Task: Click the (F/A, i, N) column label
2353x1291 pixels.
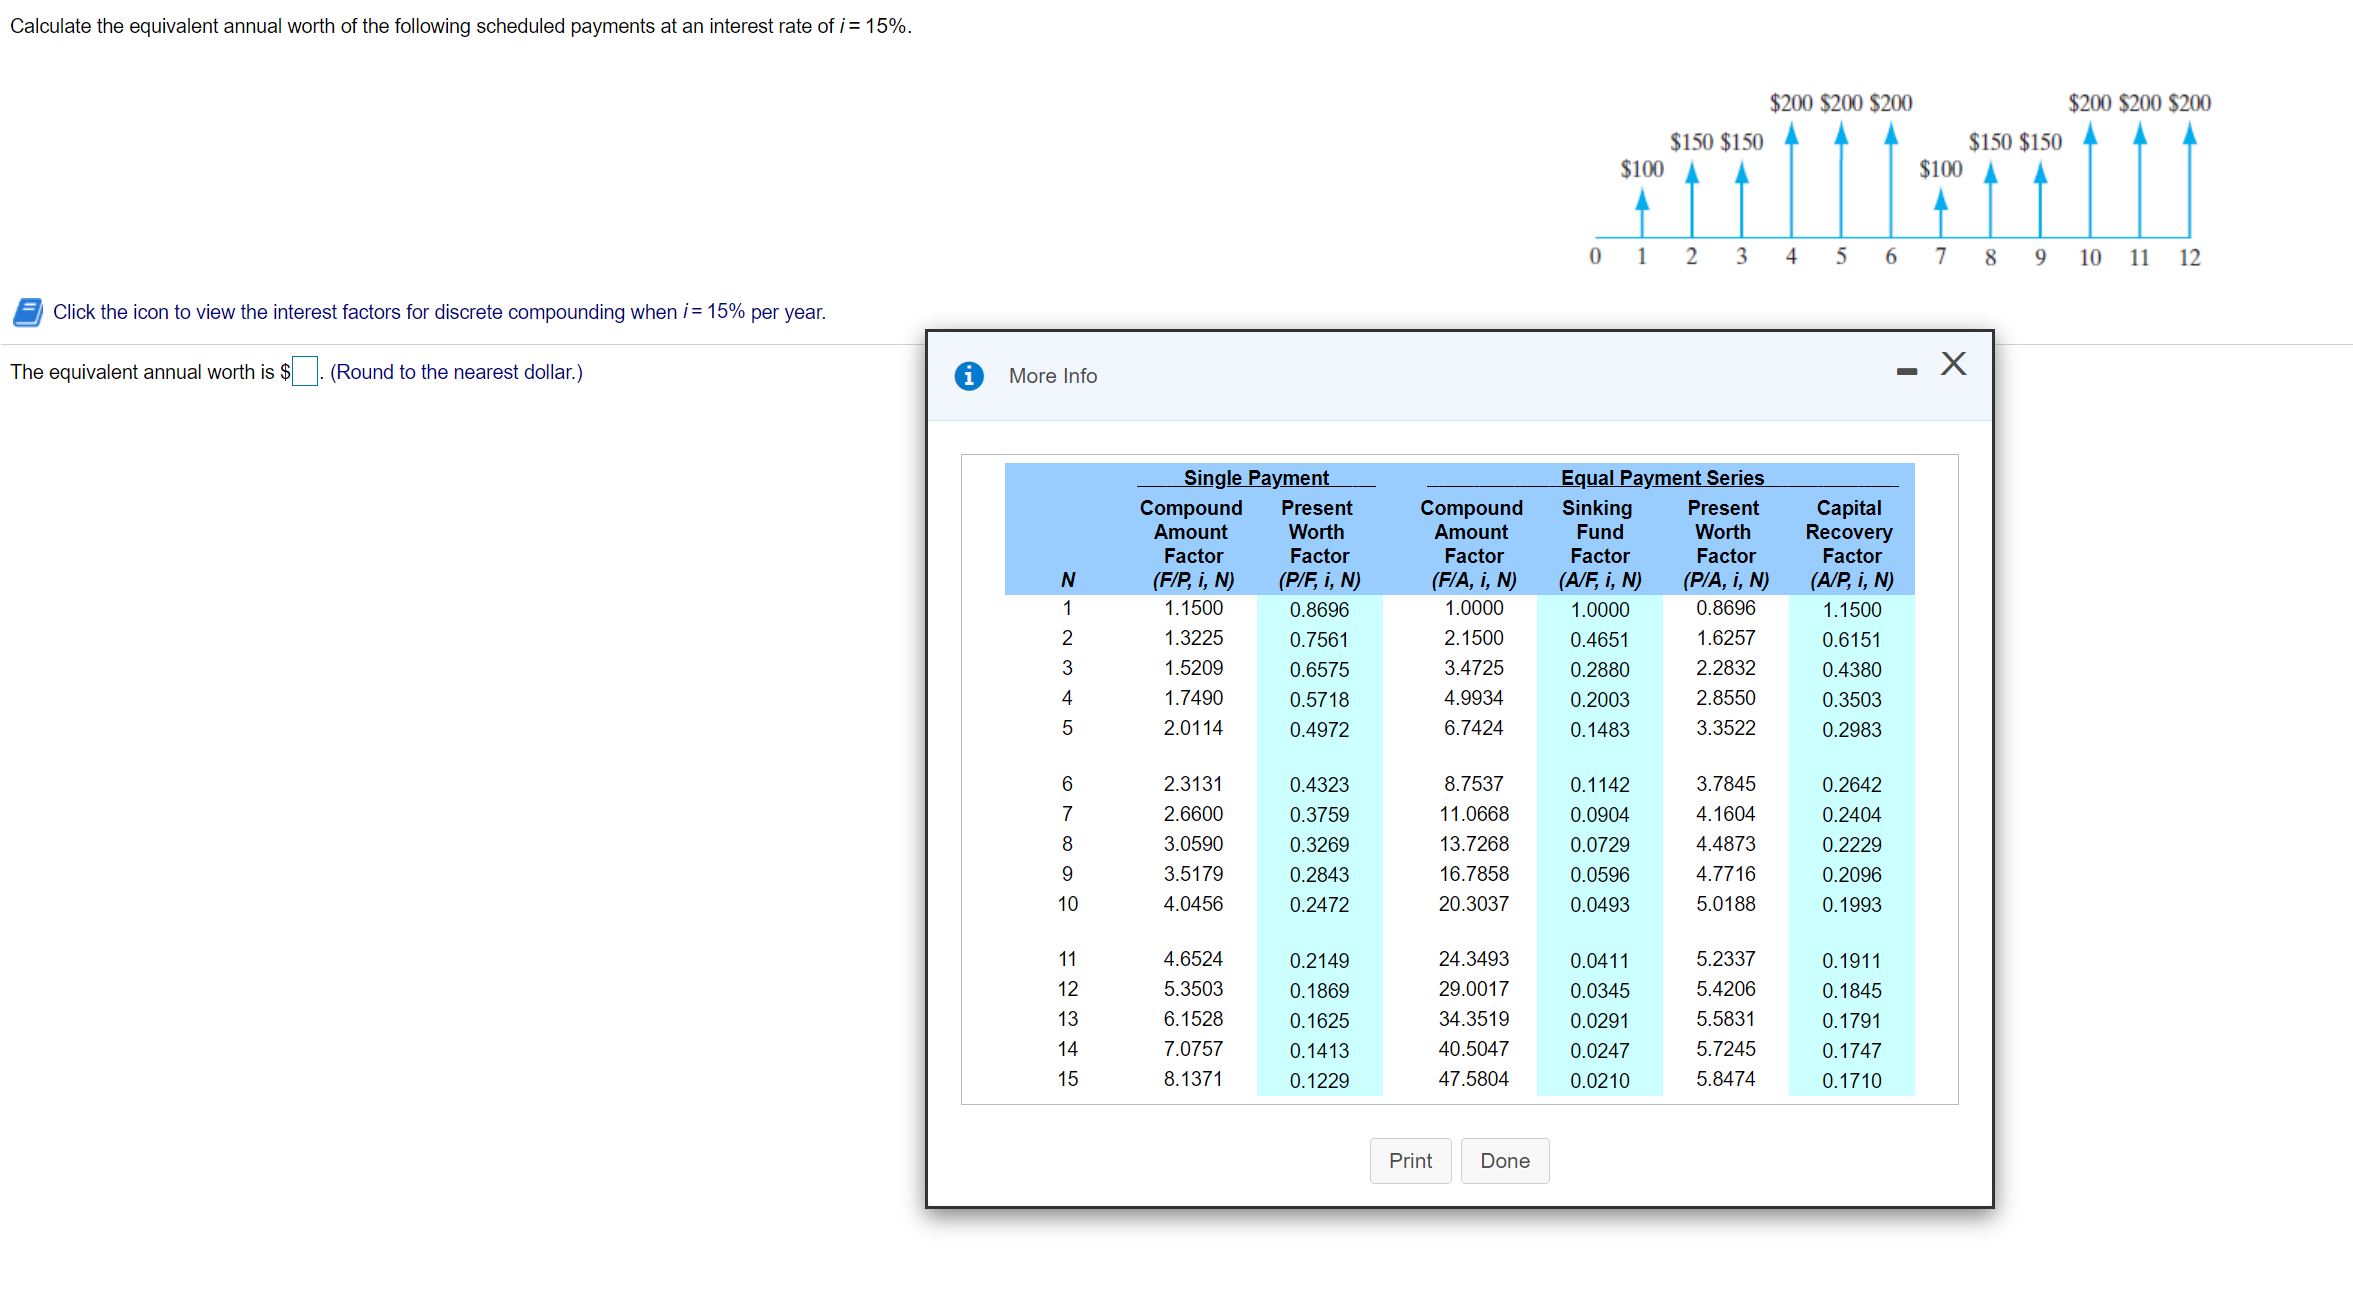Action: (x=1474, y=580)
